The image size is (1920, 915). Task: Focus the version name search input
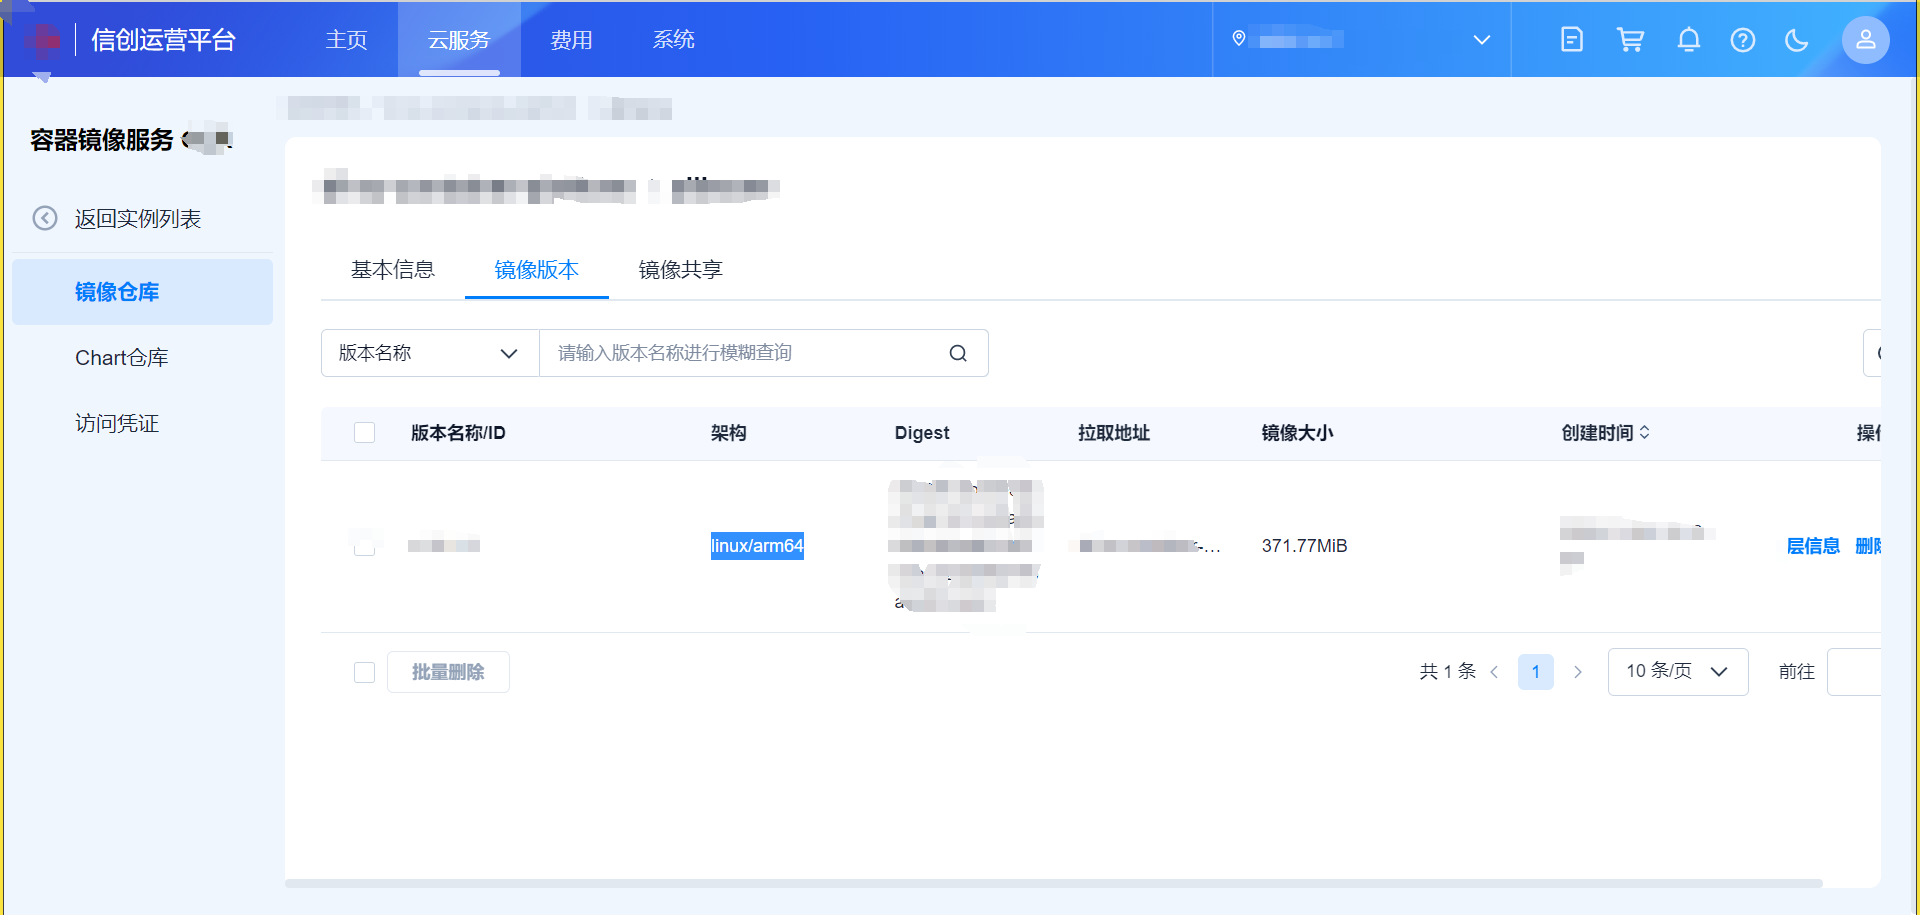coord(744,353)
